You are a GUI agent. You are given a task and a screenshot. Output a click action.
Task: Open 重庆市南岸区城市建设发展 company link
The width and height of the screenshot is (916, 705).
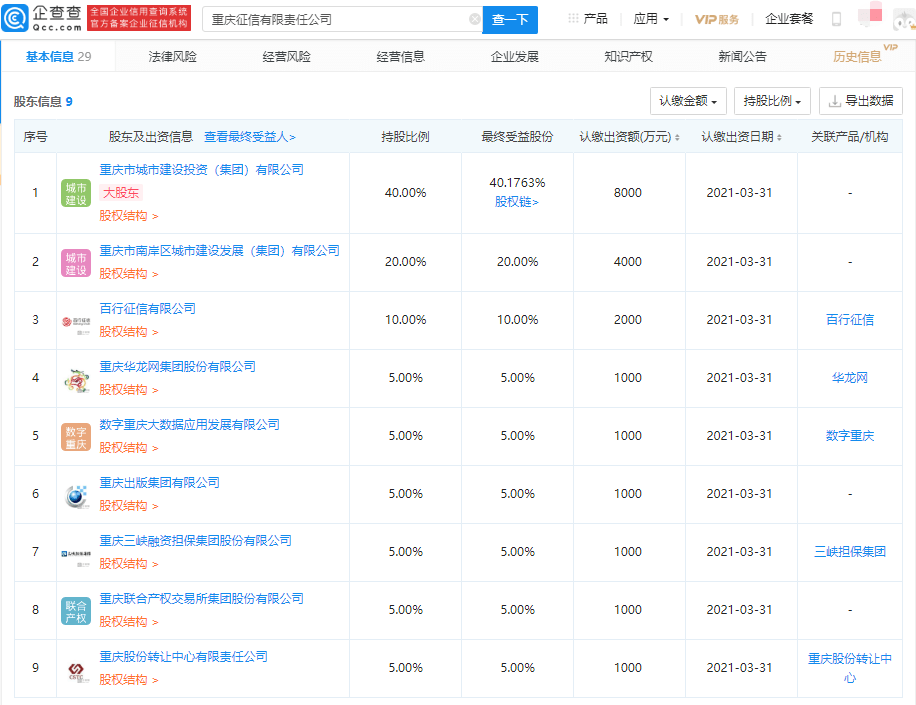pos(220,251)
